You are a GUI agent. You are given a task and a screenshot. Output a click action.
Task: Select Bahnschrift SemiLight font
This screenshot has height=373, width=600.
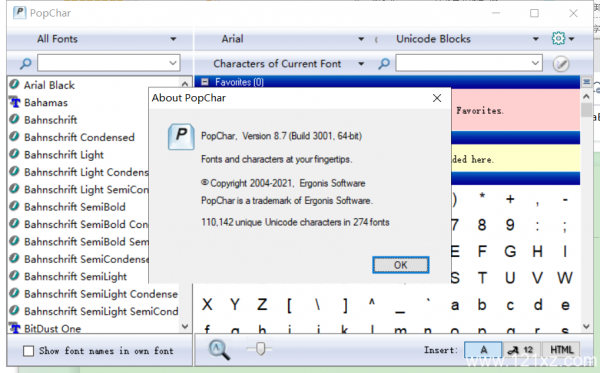[75, 276]
